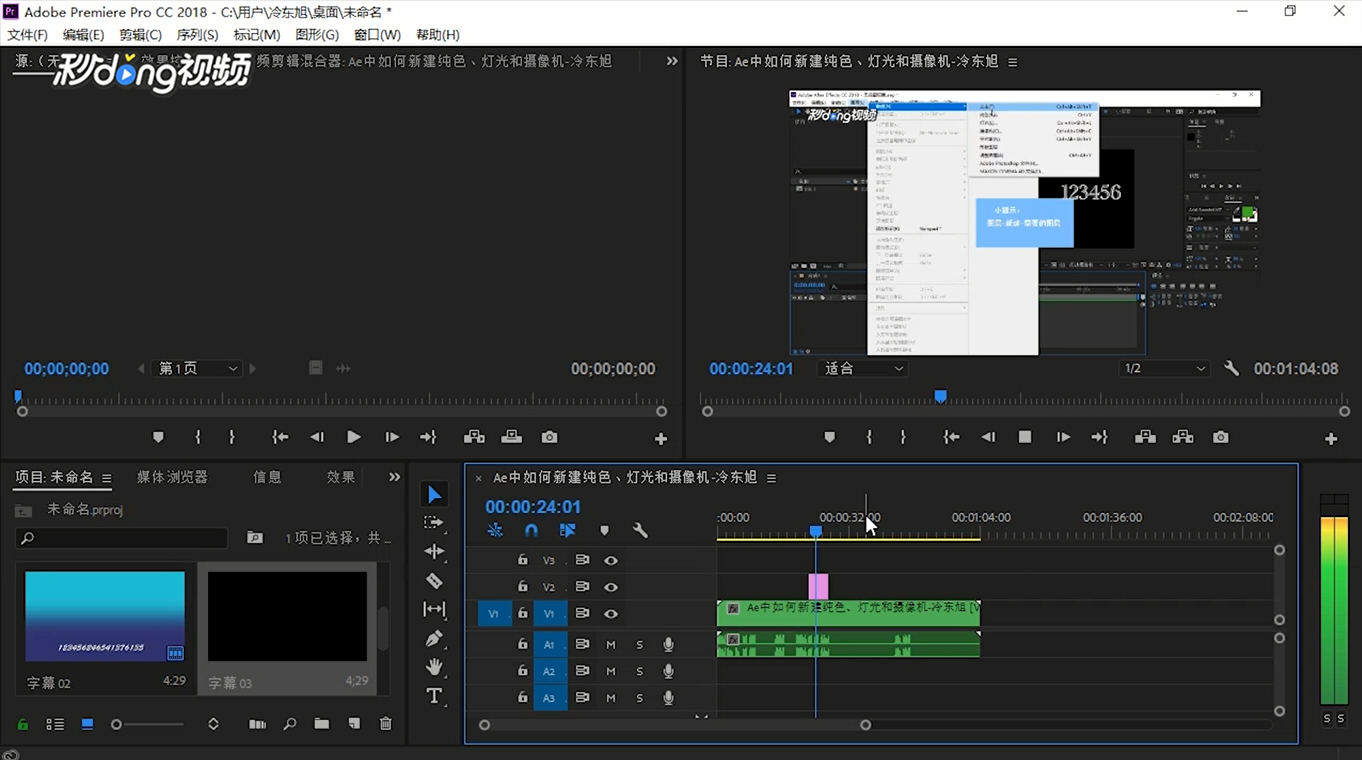The height and width of the screenshot is (760, 1362).
Task: Open the 第1页 page dropdown
Action: tap(198, 368)
